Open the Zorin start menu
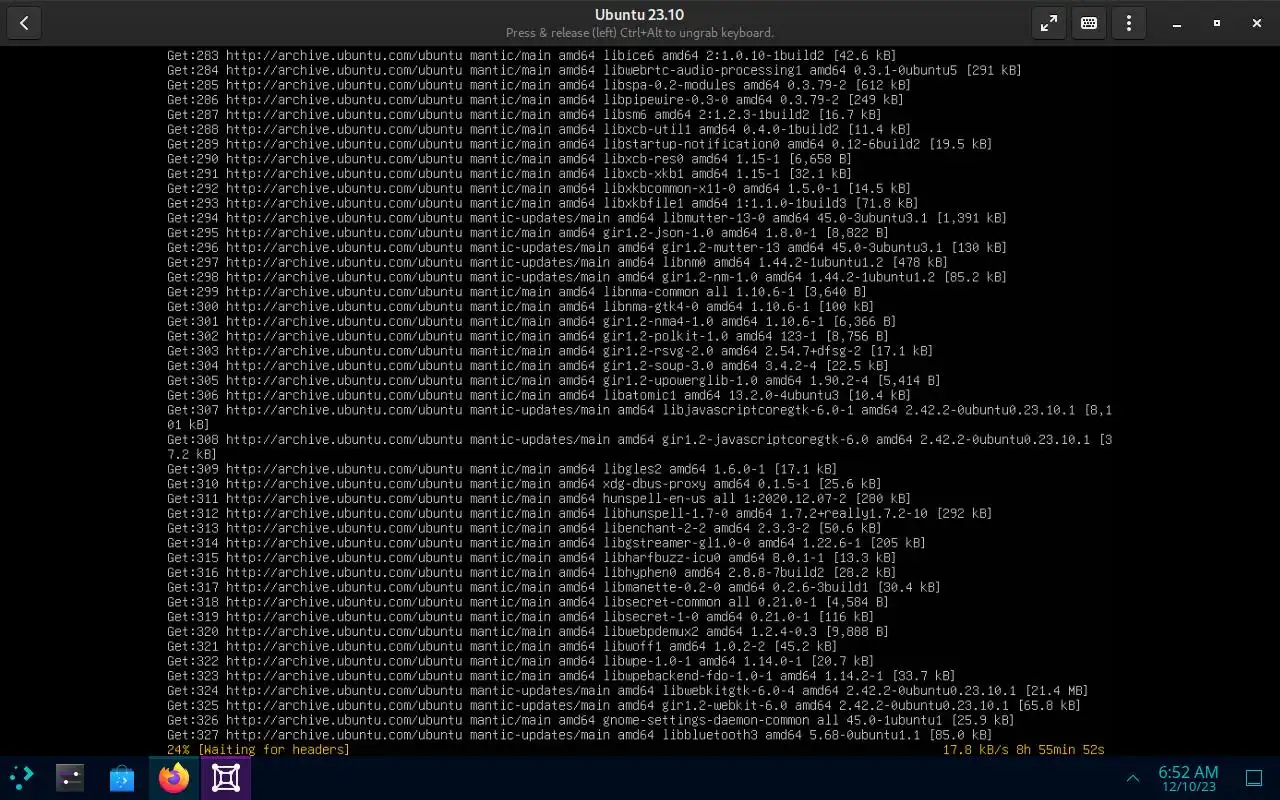Screen dimensions: 1280x800 click(x=20, y=778)
